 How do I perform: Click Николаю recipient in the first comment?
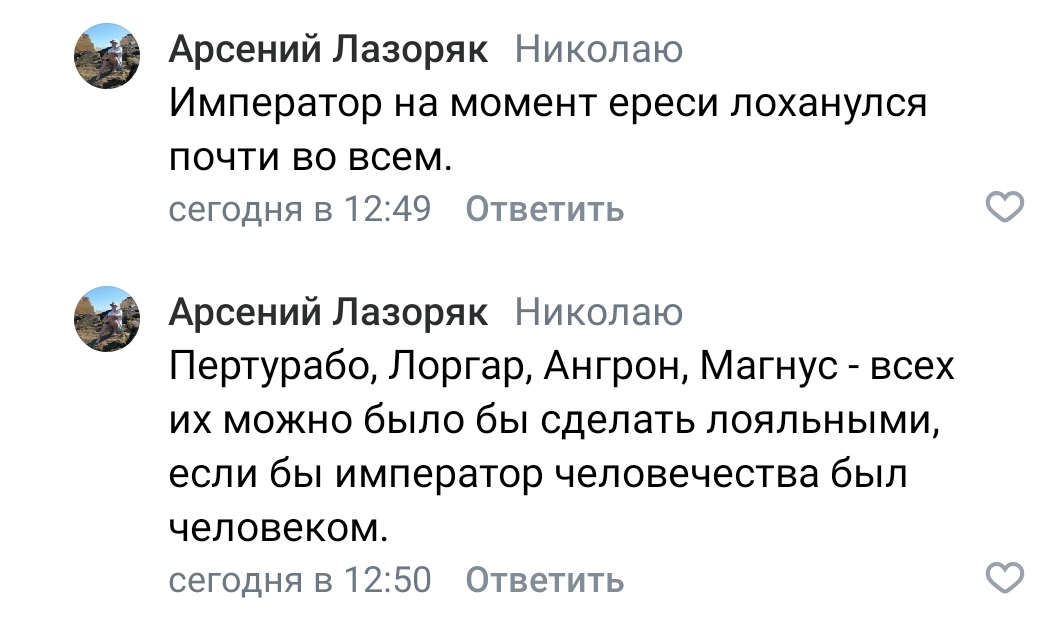(599, 50)
